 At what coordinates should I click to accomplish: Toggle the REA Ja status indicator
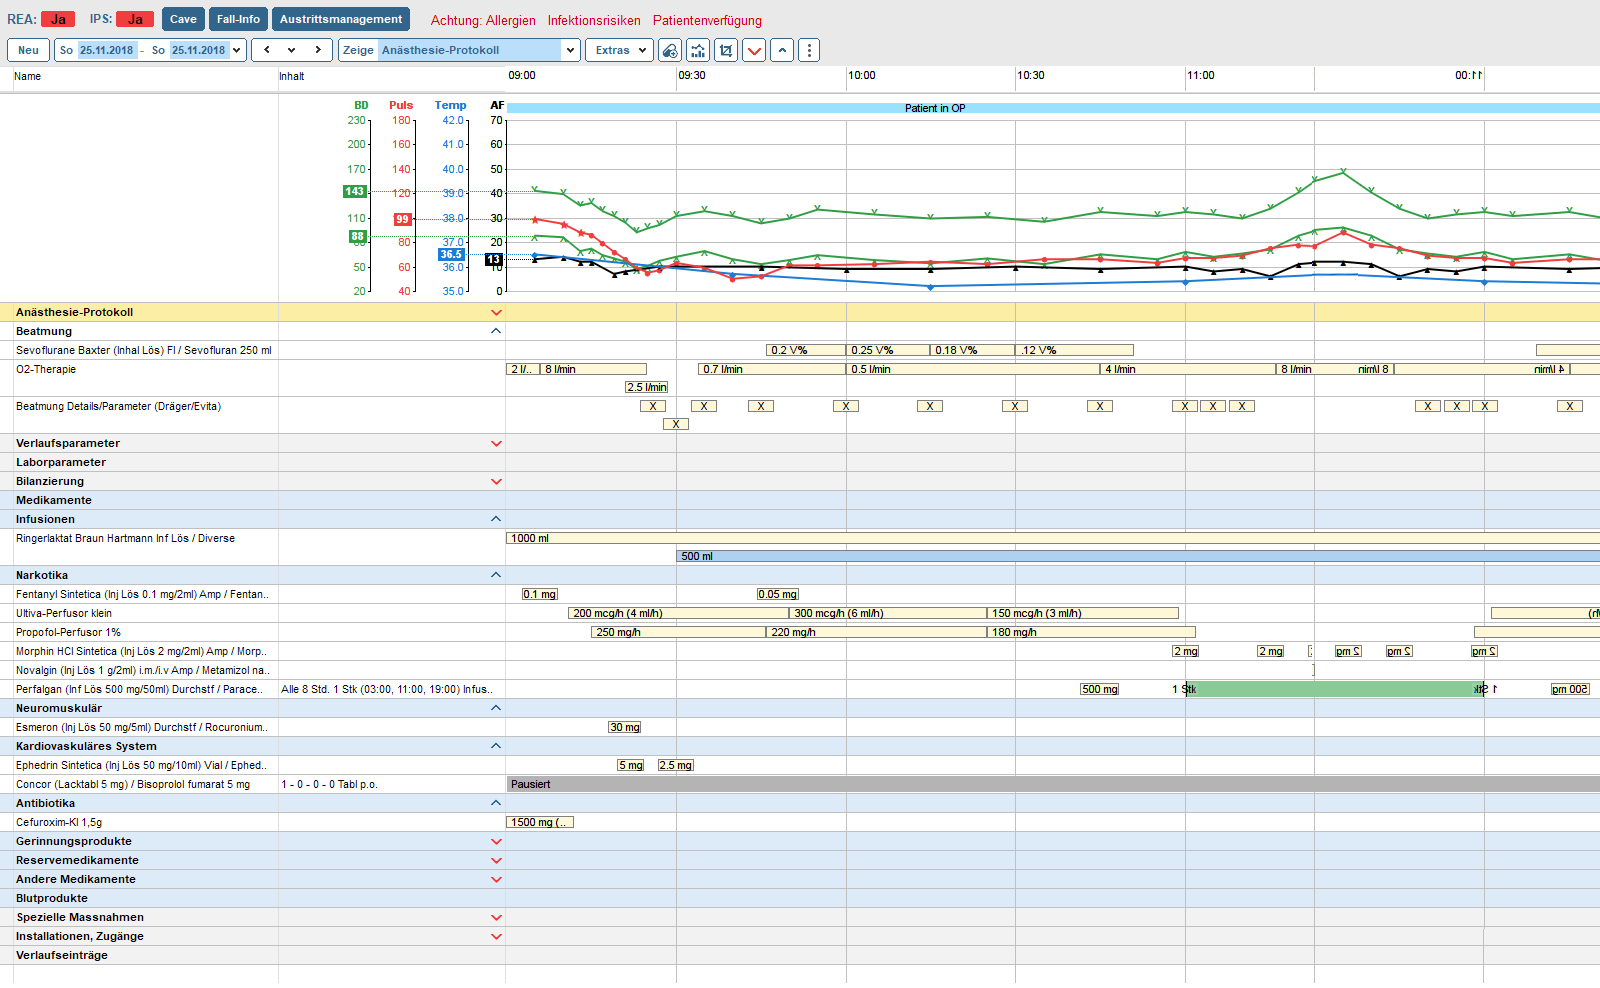tap(58, 19)
